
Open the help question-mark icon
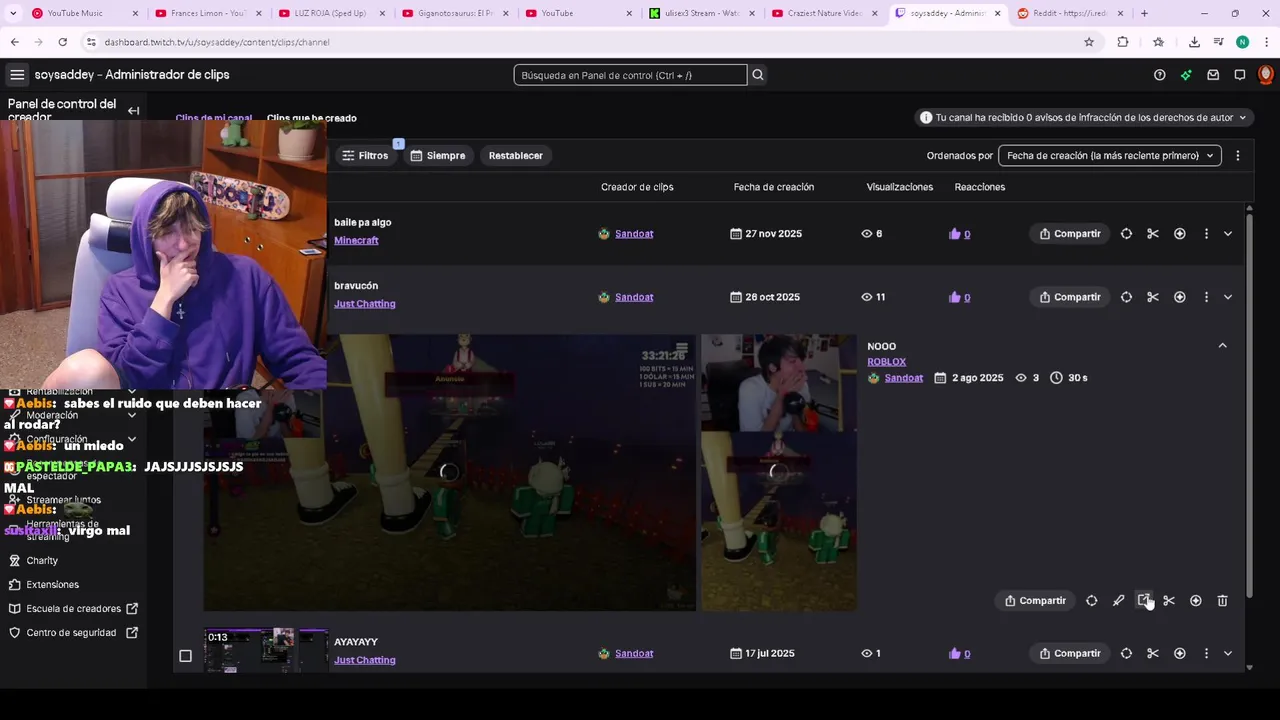(1160, 75)
